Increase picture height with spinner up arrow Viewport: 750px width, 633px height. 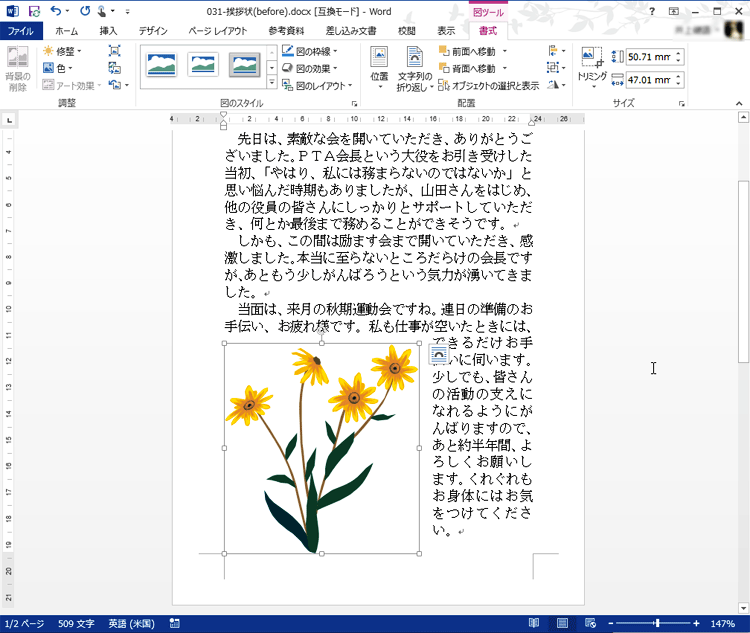click(678, 53)
